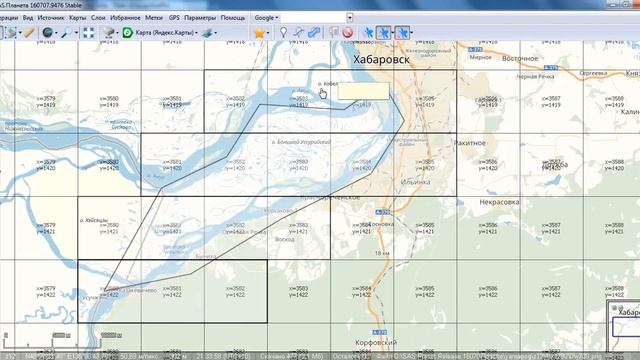640x360 pixels.
Task: Open the Источник menu
Action: coord(51,18)
